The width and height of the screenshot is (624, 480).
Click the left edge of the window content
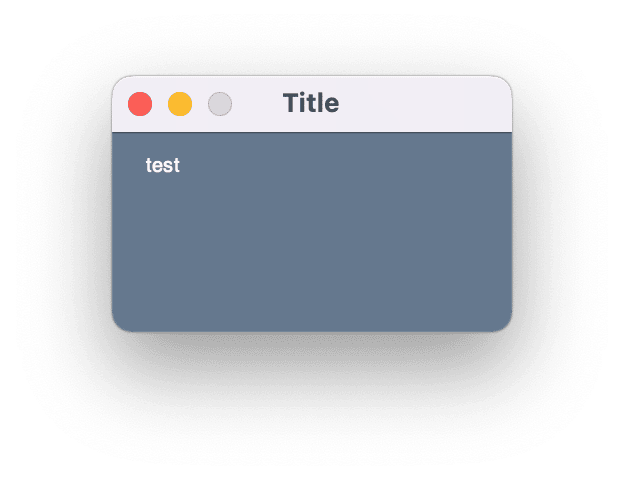pyautogui.click(x=113, y=232)
